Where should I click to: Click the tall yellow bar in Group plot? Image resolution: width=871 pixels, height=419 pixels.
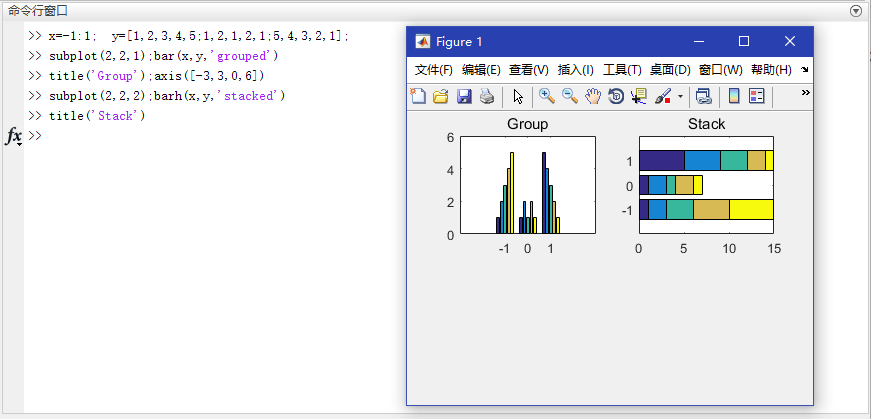(x=512, y=193)
